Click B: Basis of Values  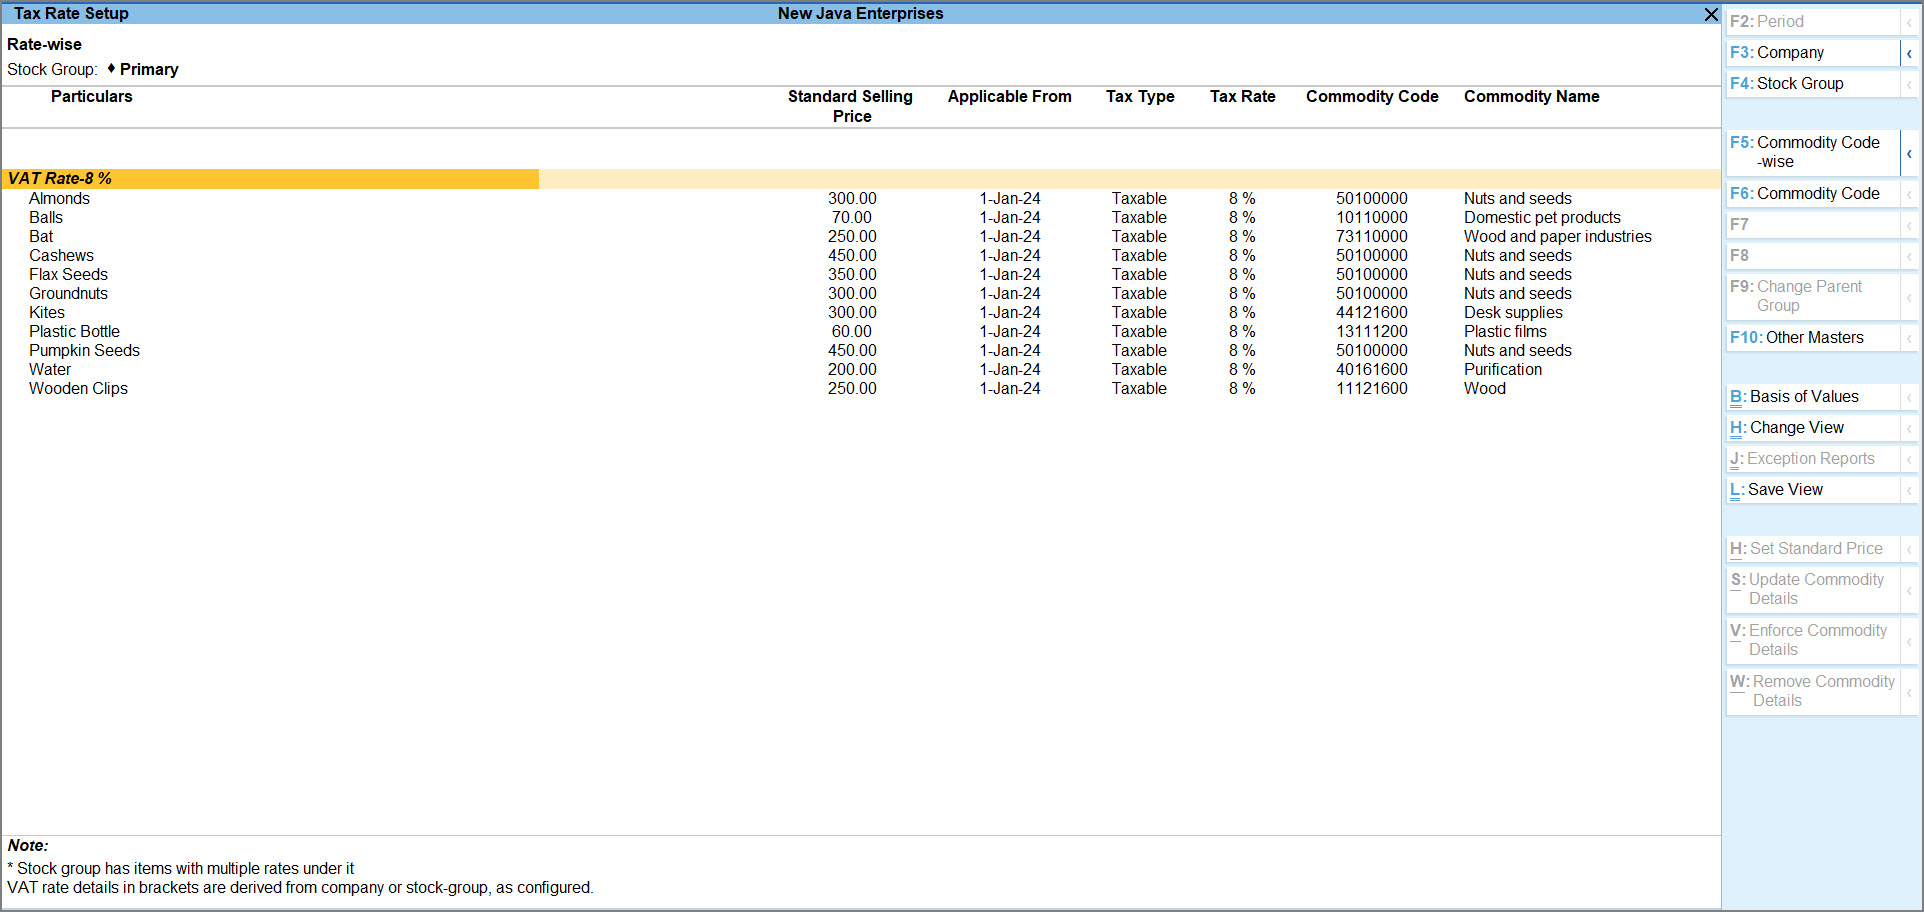tap(1812, 396)
